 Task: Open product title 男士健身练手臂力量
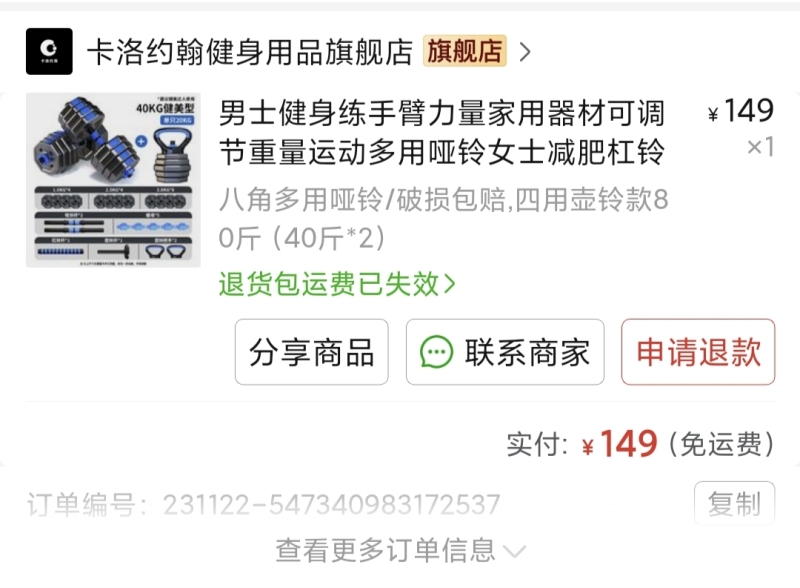click(x=442, y=132)
